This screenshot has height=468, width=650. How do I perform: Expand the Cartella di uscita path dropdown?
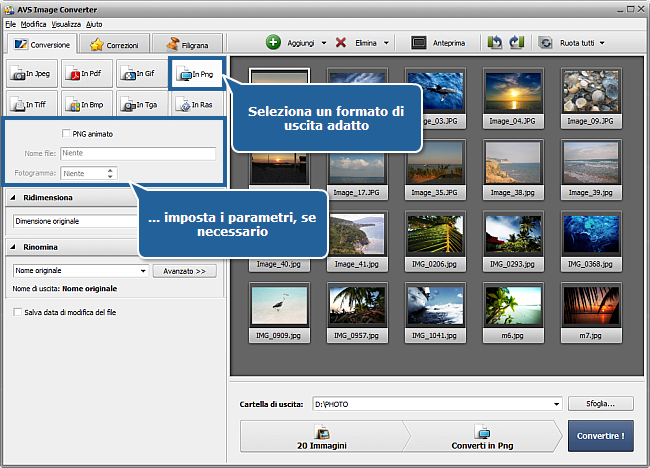[556, 404]
